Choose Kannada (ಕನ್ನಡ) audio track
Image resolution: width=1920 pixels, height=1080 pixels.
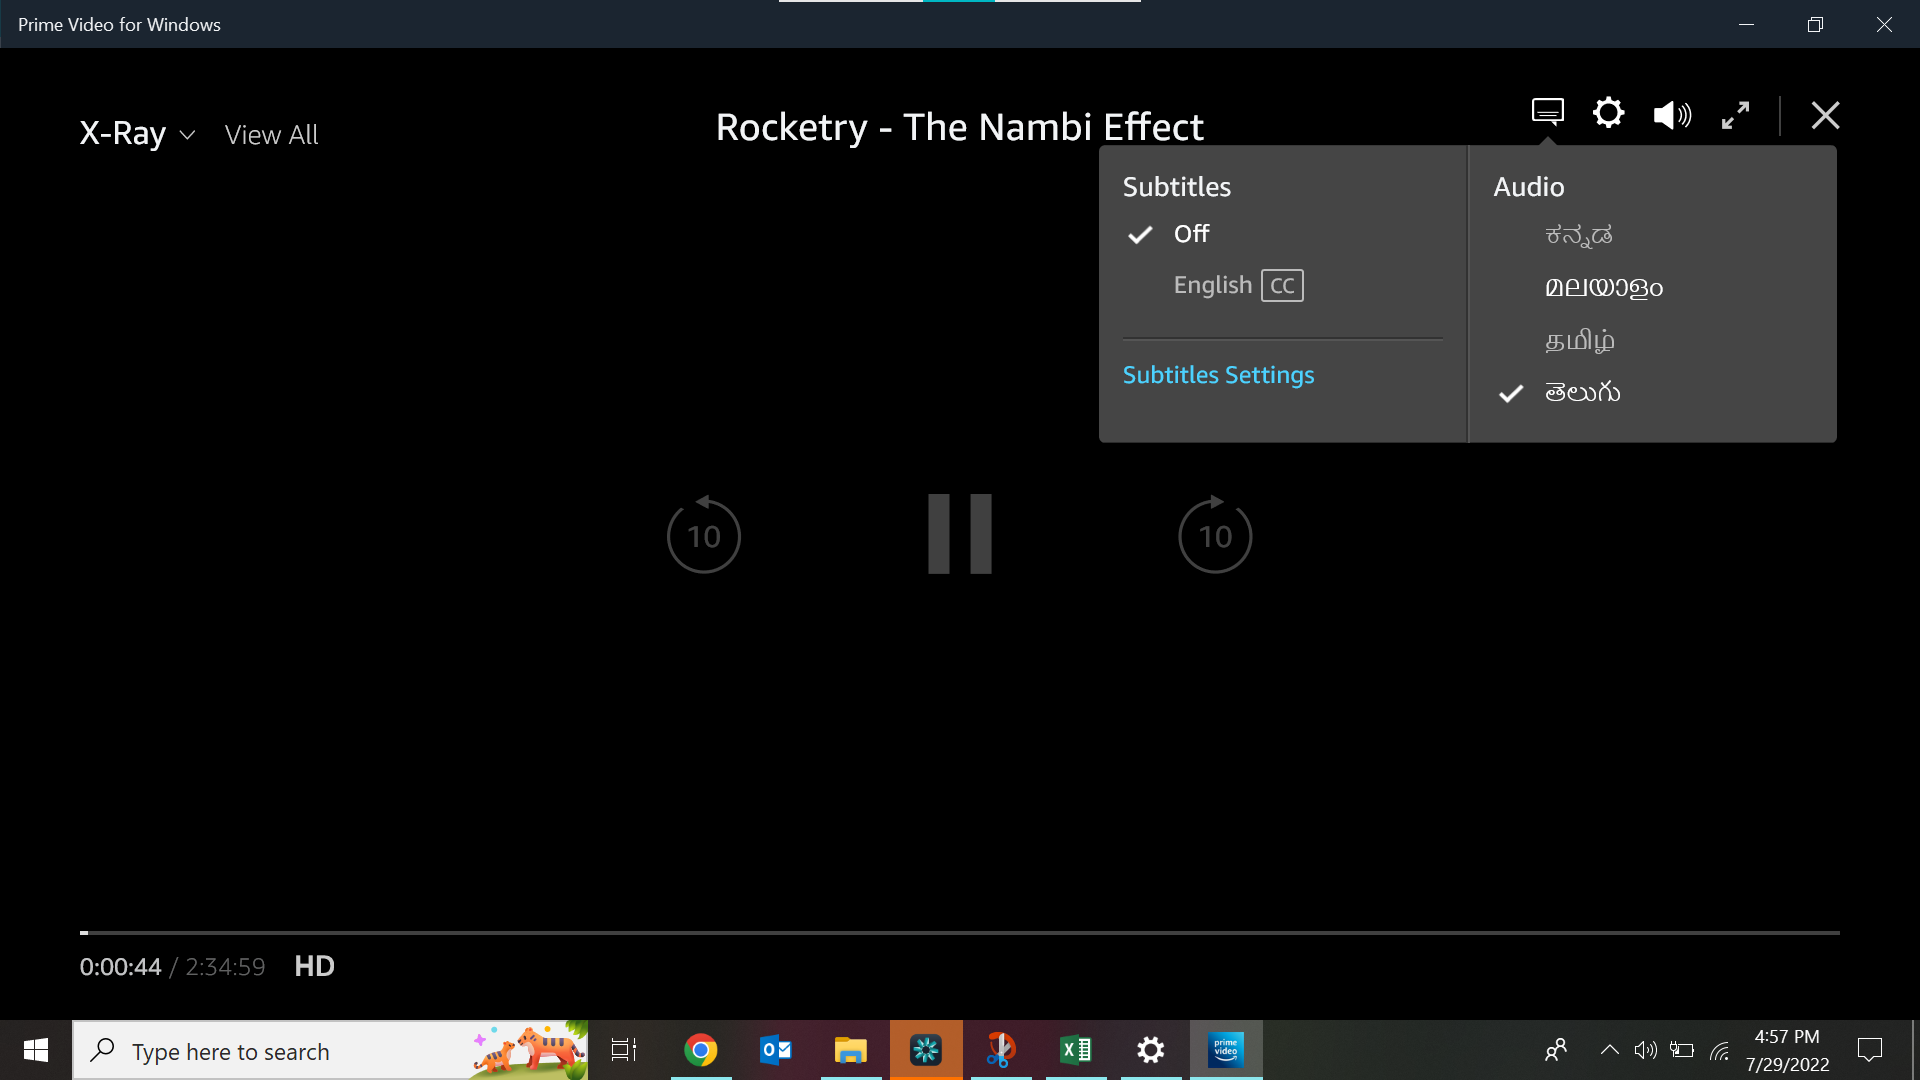pos(1578,235)
